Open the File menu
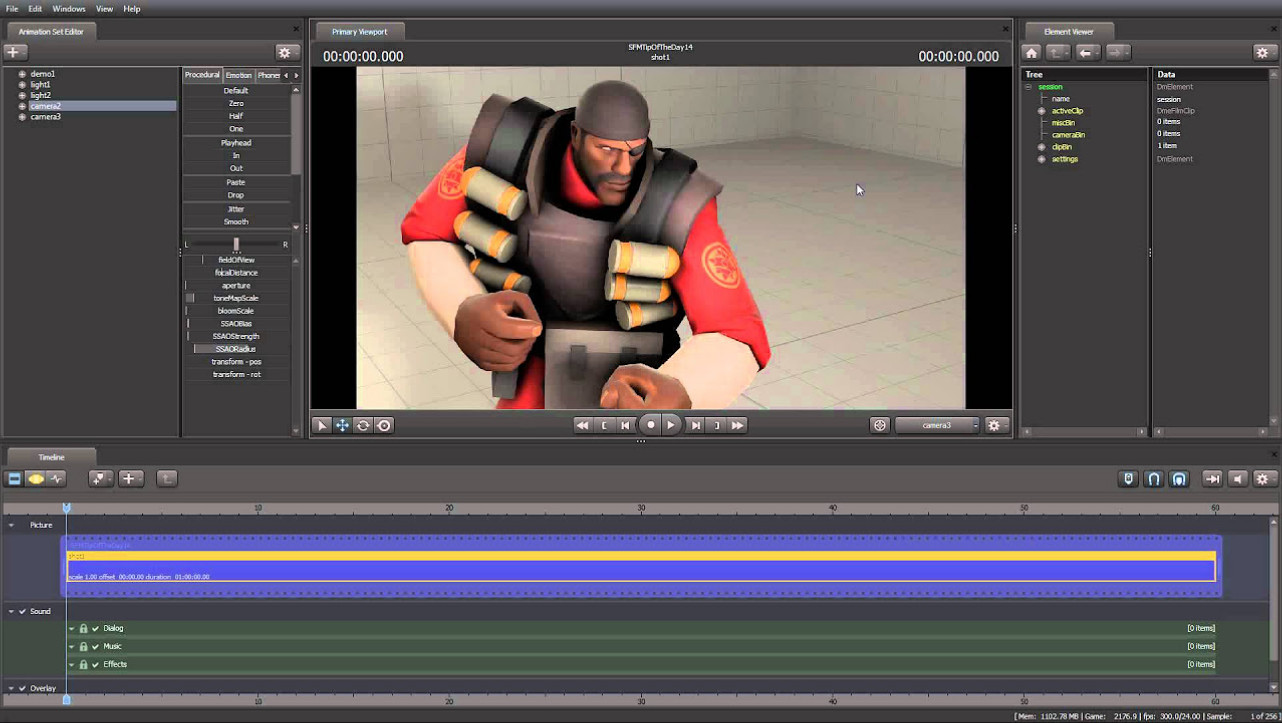The width and height of the screenshot is (1282, 723). 12,9
